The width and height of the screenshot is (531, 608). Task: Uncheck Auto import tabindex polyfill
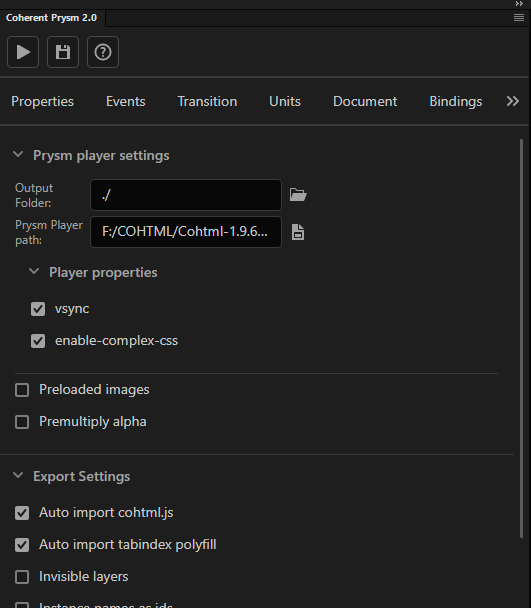[22, 545]
